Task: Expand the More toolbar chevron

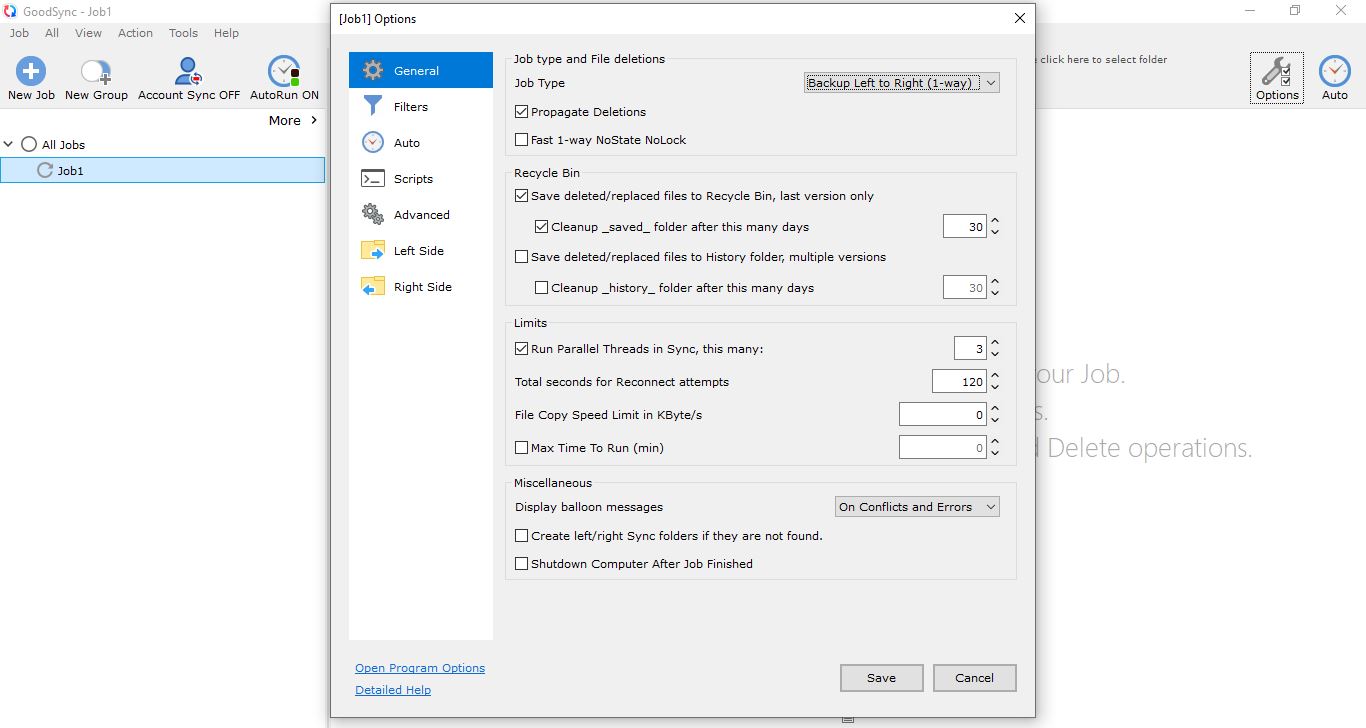Action: coord(314,120)
